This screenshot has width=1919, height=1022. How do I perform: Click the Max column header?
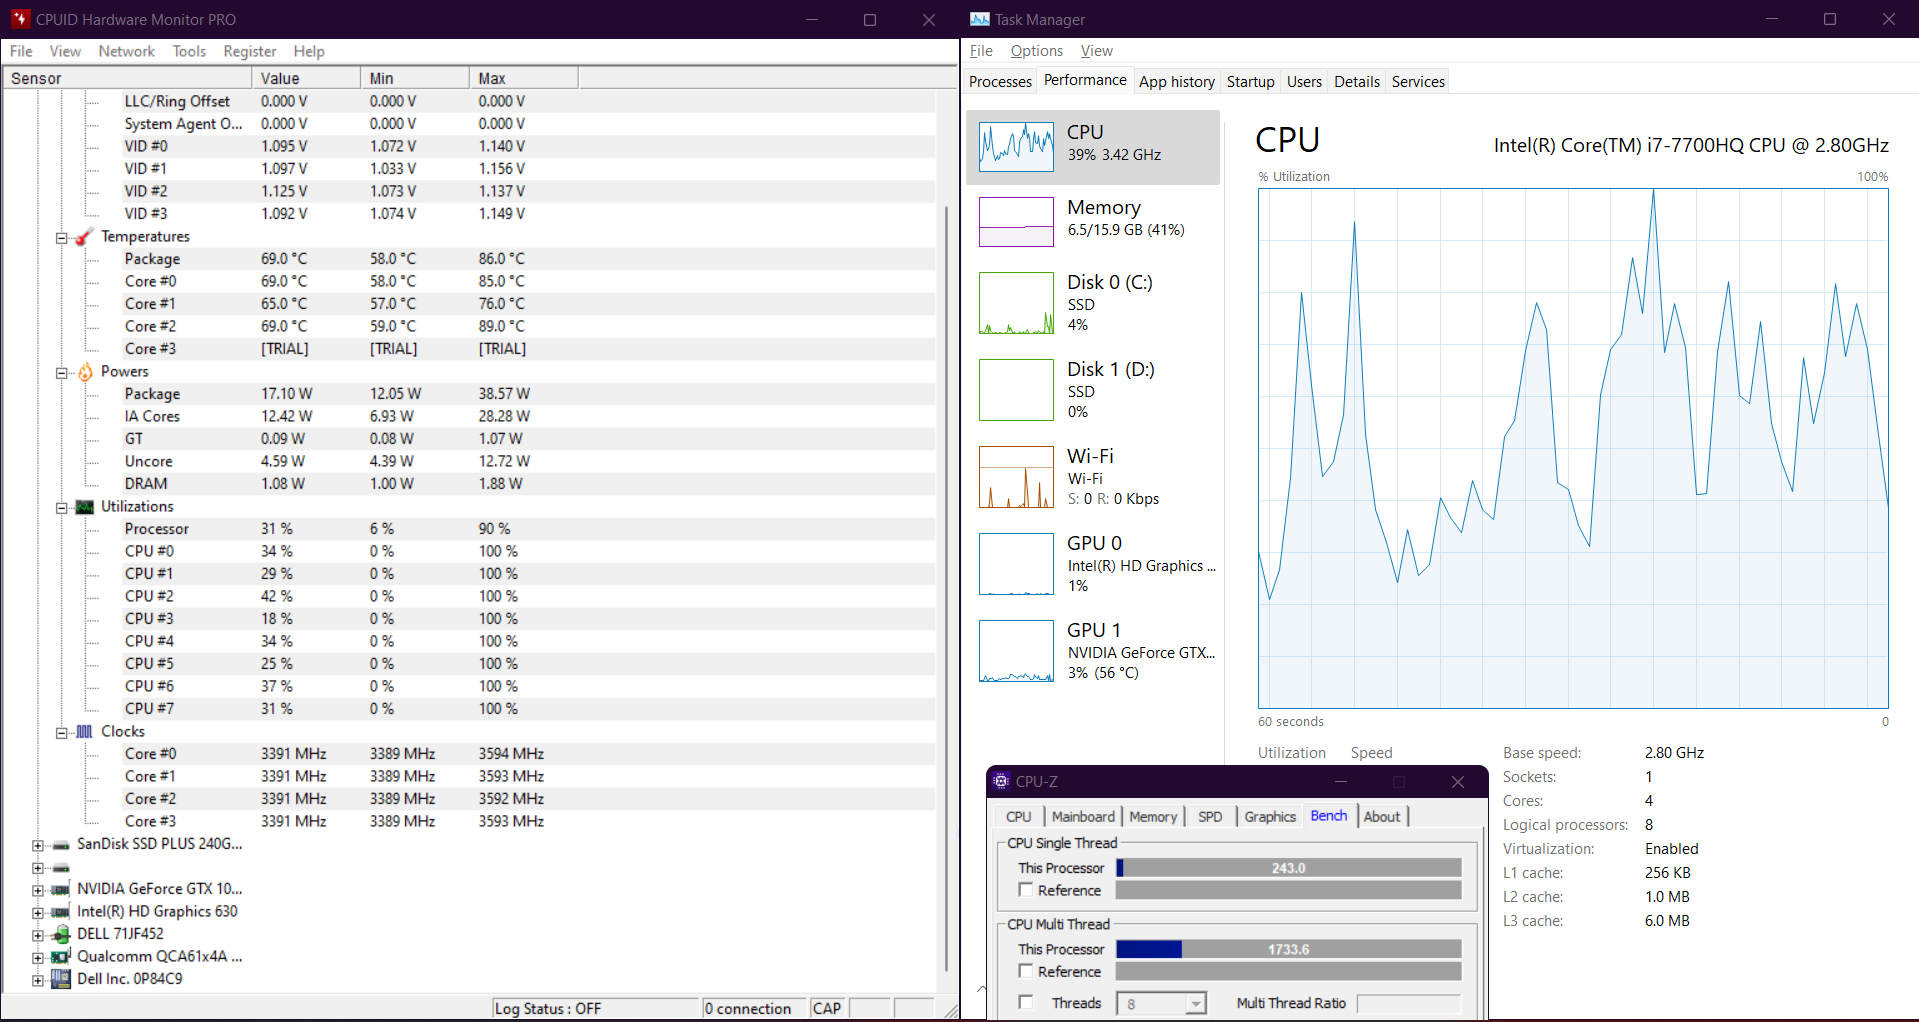tap(524, 78)
